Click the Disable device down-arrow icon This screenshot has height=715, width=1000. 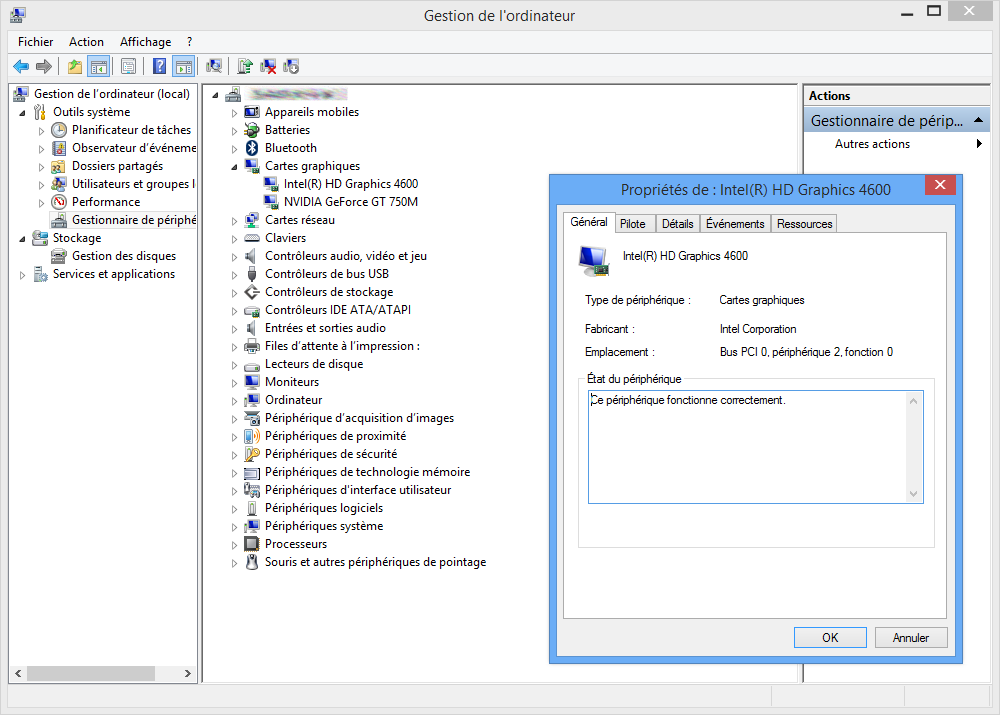(291, 67)
